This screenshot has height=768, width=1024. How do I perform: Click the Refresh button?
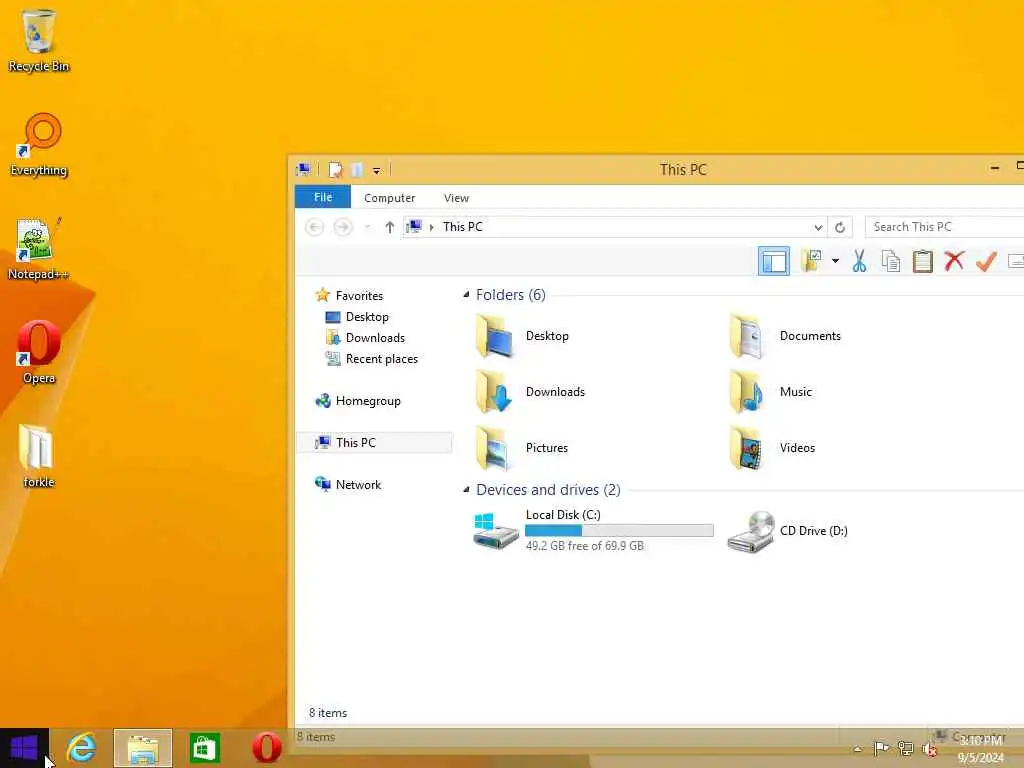pos(840,227)
